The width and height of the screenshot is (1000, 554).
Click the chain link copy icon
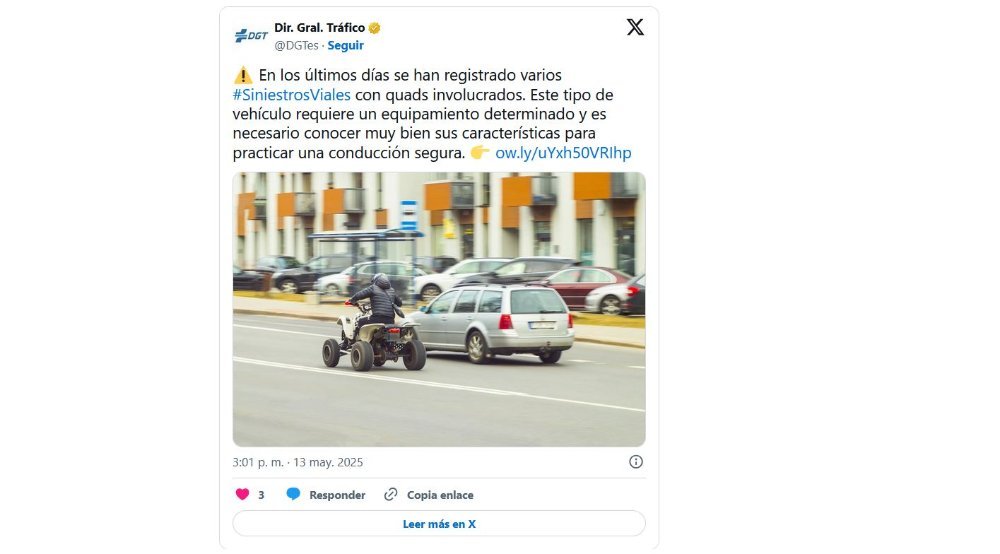pyautogui.click(x=390, y=494)
